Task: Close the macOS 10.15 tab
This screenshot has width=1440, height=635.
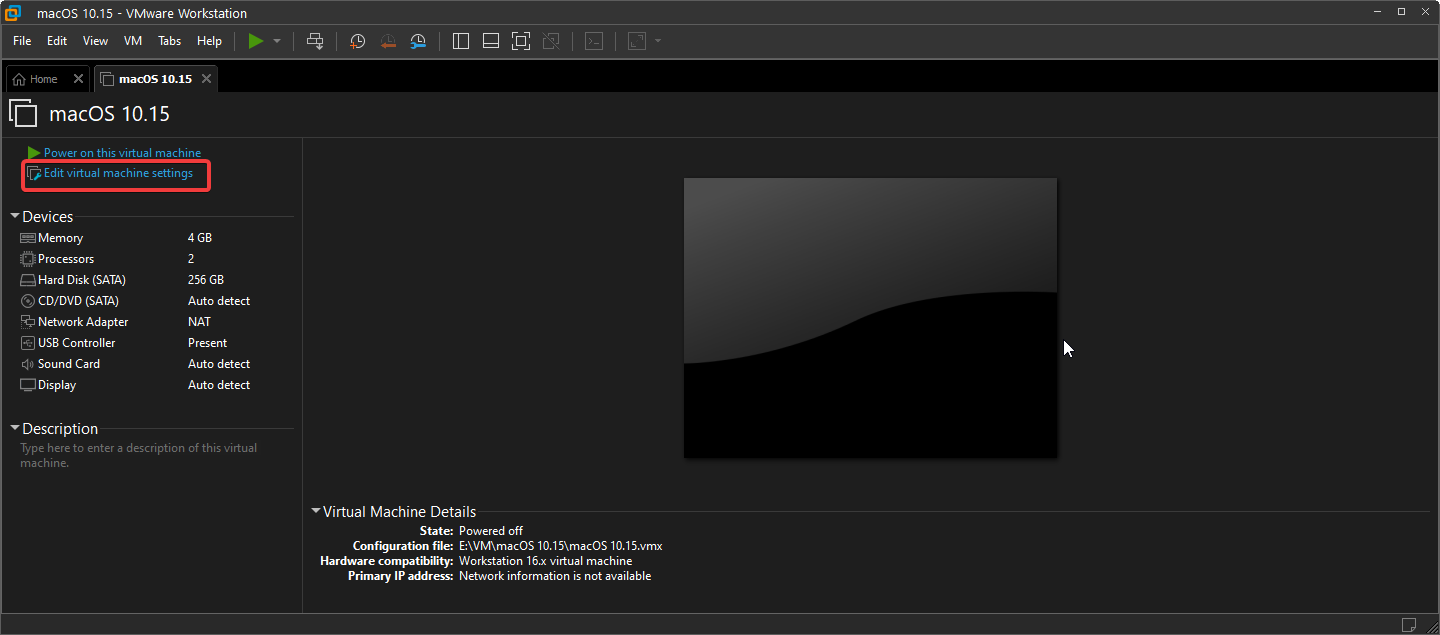Action: pos(207,79)
